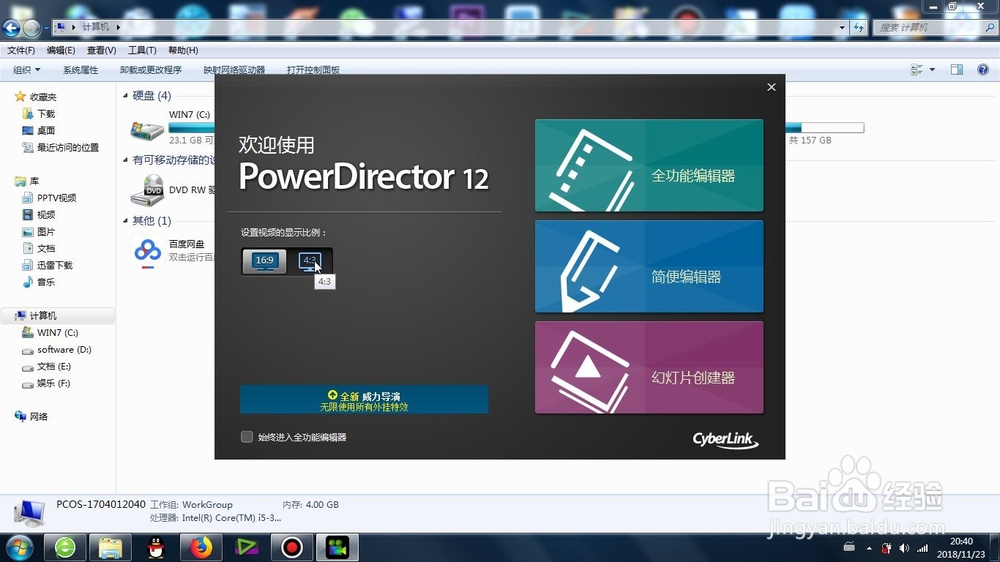
Task: Select 下载 folder in navigation pane
Action: (x=46, y=114)
